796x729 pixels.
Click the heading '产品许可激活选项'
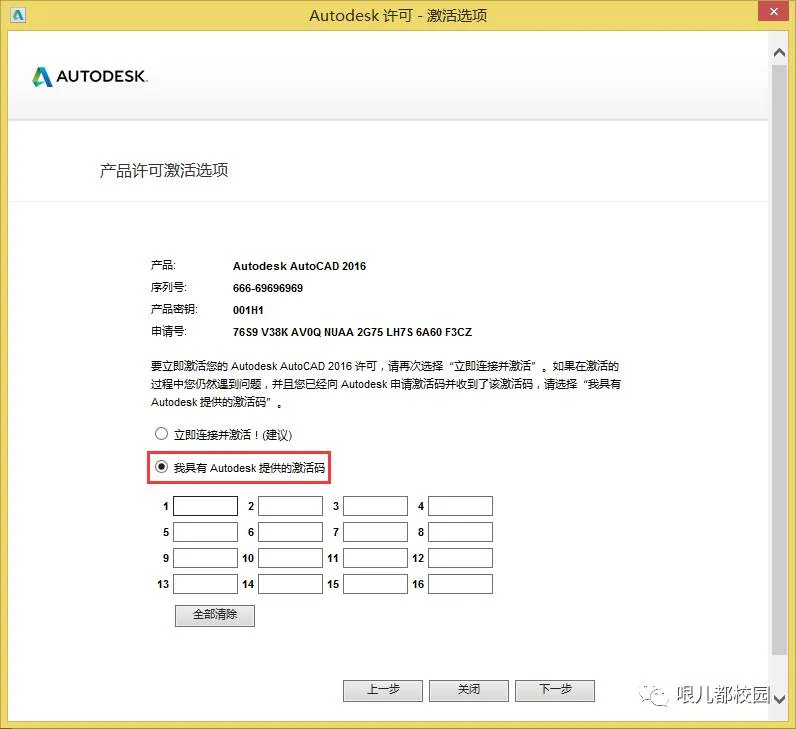[x=163, y=171]
